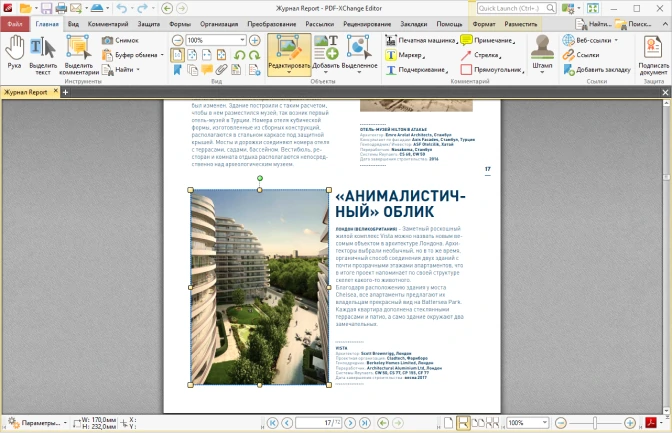Select the Печатная машинка typewriter tool
This screenshot has width=672, height=433.
tap(421, 40)
